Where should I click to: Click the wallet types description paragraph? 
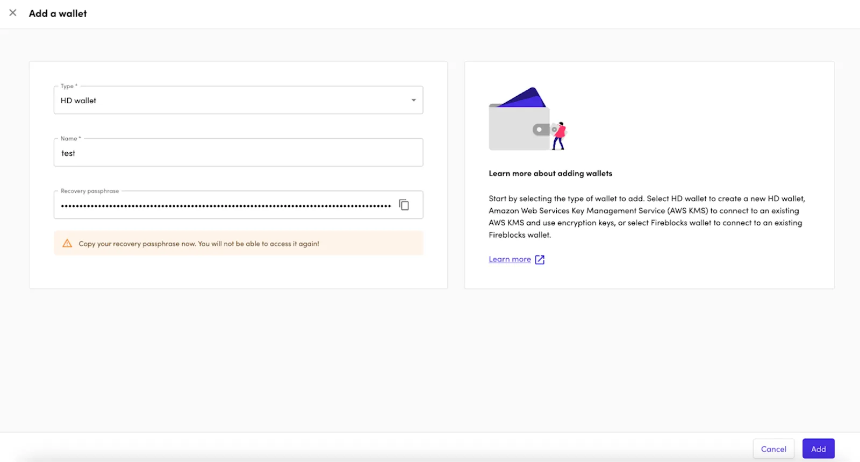pos(647,216)
